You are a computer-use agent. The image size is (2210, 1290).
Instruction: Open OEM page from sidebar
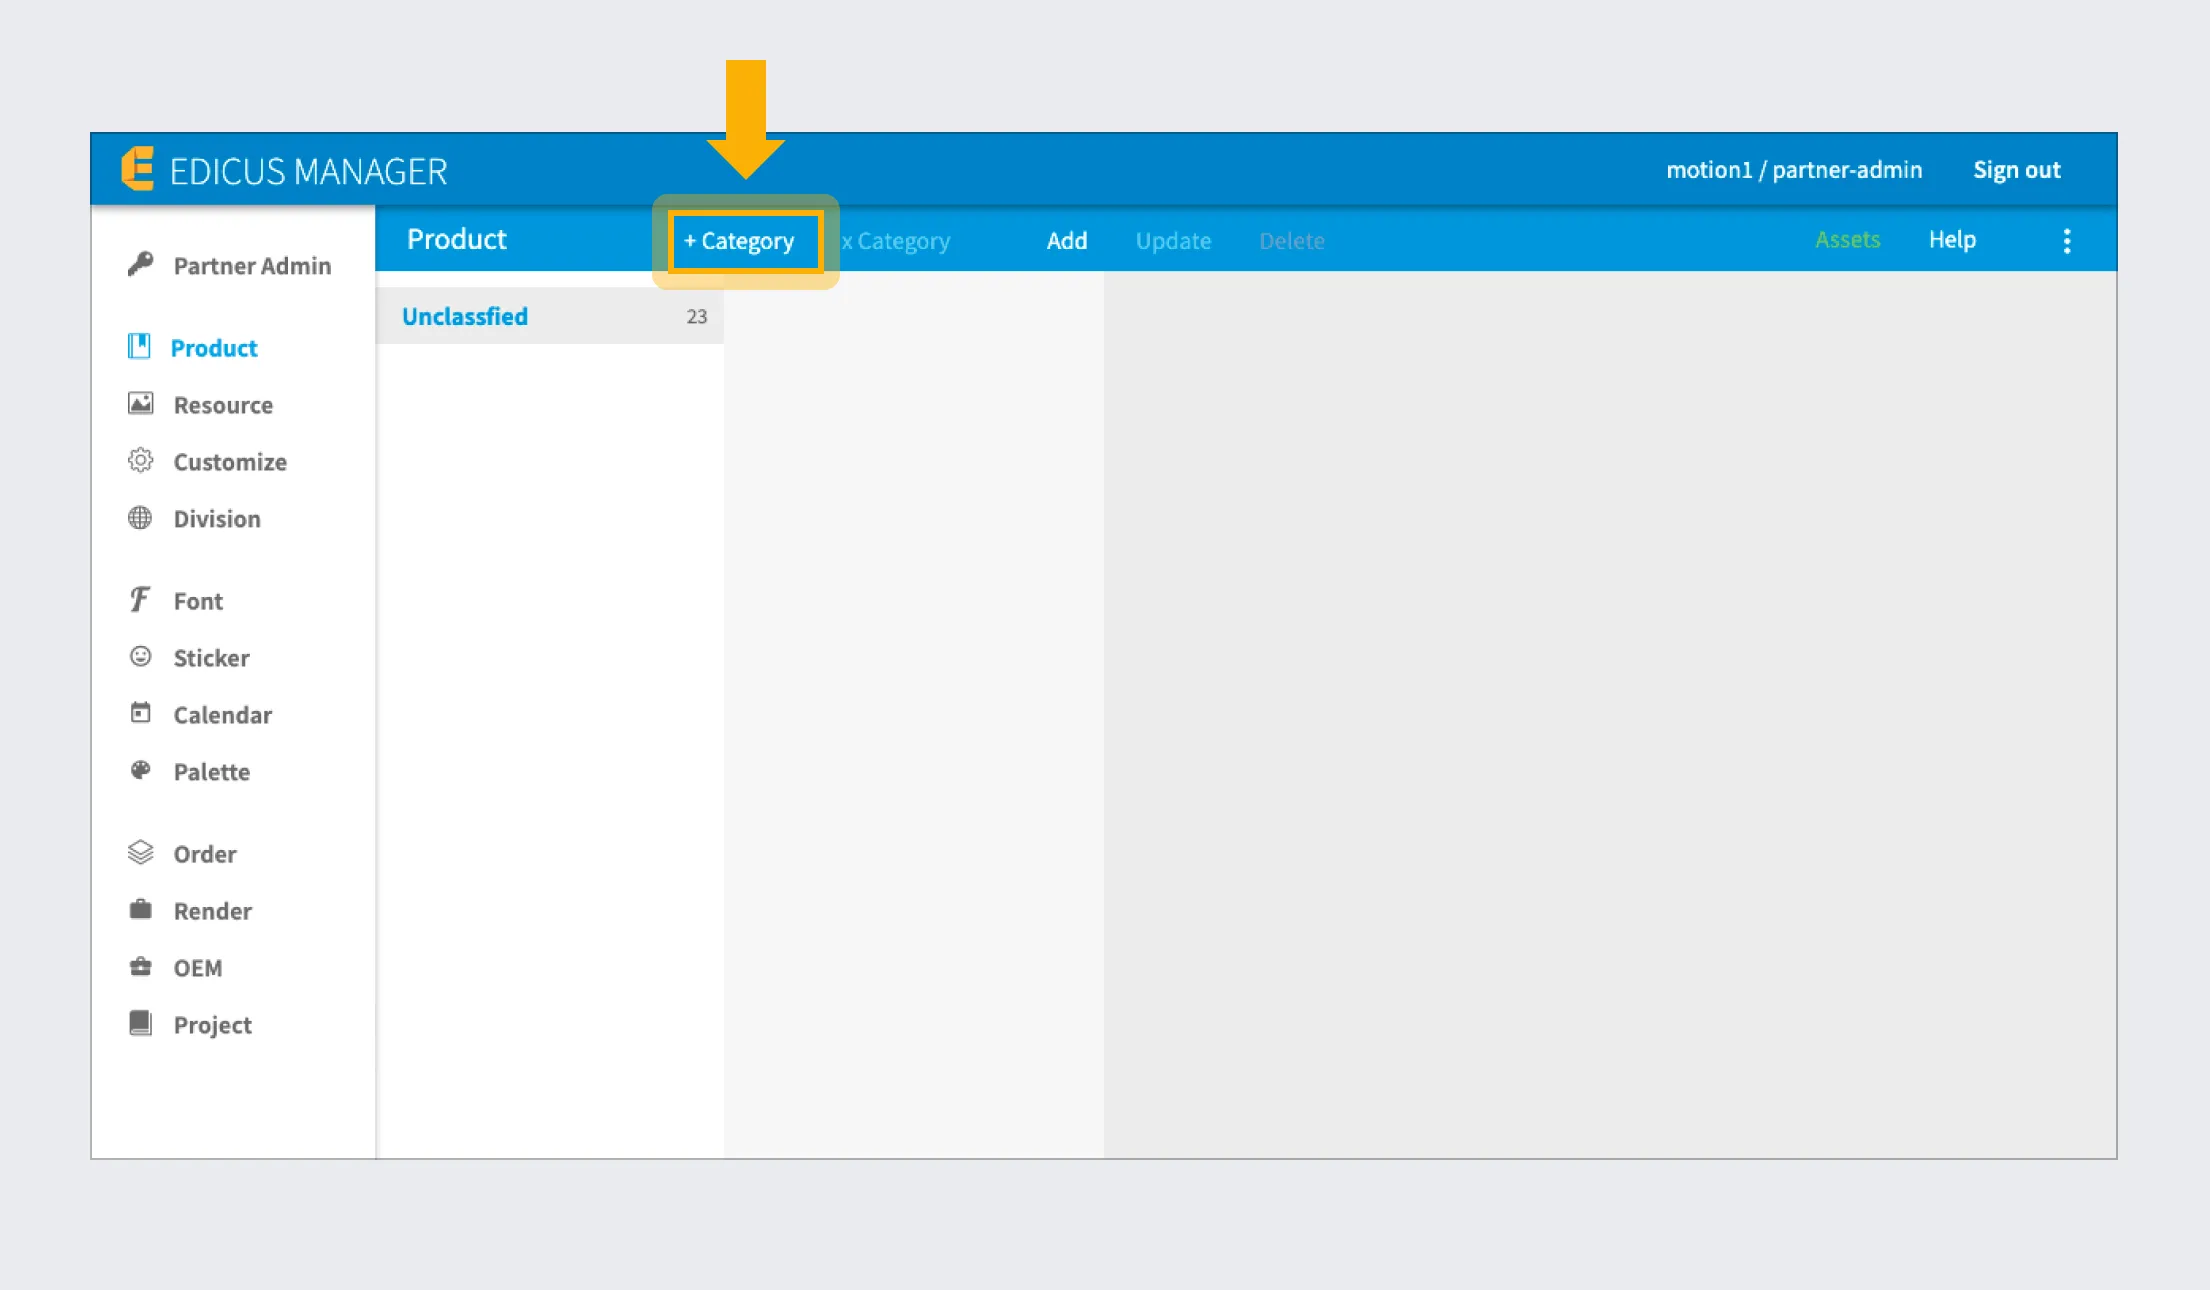tap(198, 968)
